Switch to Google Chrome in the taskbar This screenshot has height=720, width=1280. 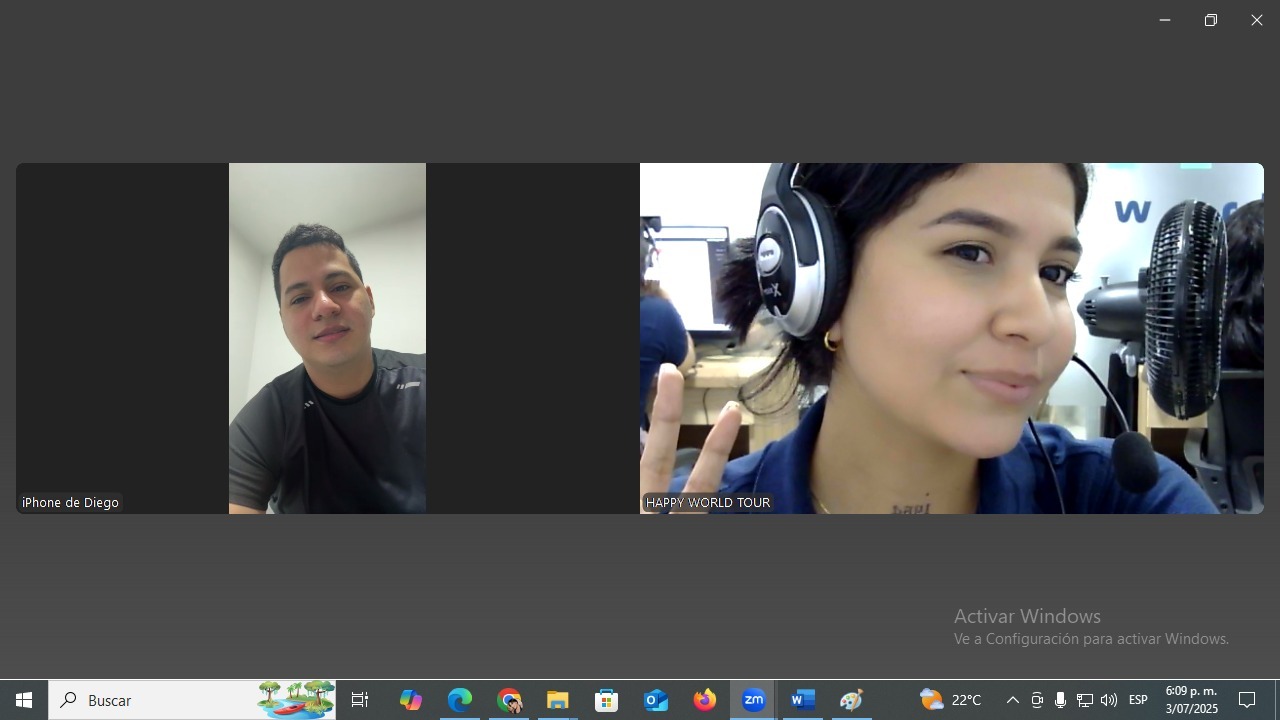point(510,700)
